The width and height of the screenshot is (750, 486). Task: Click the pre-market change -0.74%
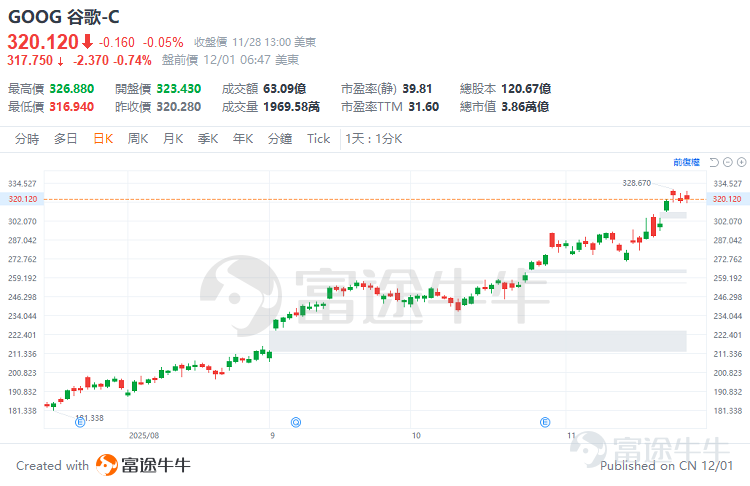pyautogui.click(x=132, y=60)
